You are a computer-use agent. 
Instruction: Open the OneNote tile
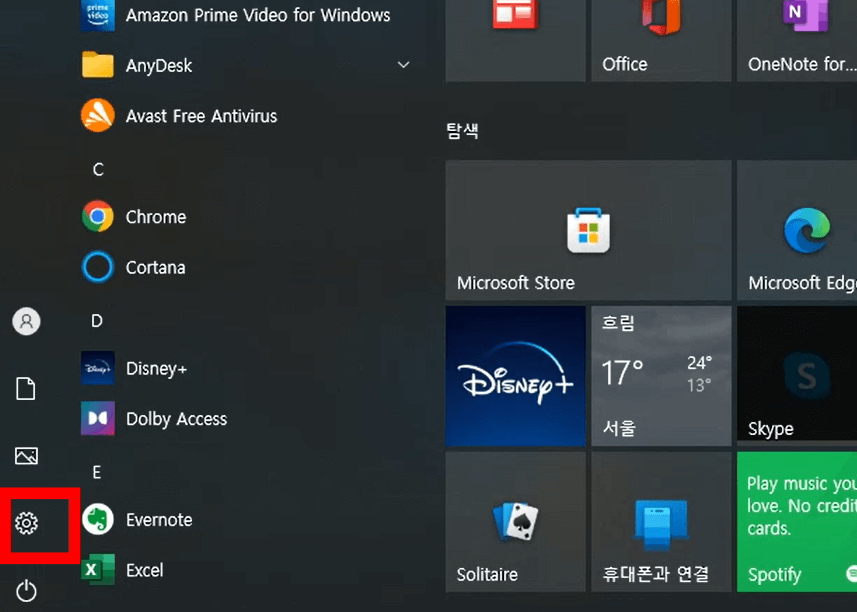click(797, 39)
